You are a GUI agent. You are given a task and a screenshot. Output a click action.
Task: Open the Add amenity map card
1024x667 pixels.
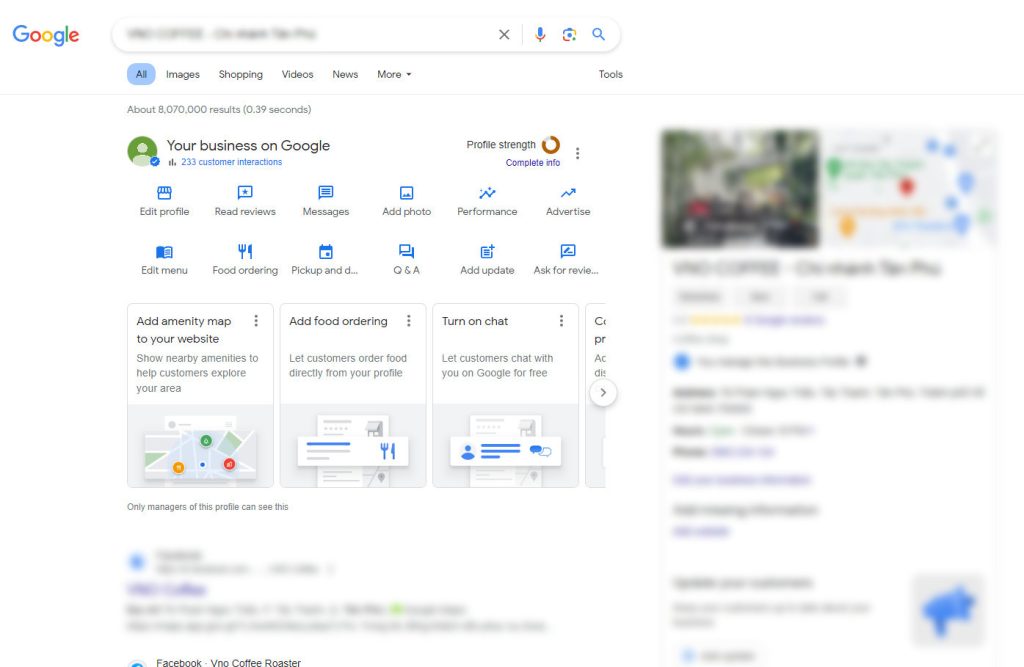200,395
